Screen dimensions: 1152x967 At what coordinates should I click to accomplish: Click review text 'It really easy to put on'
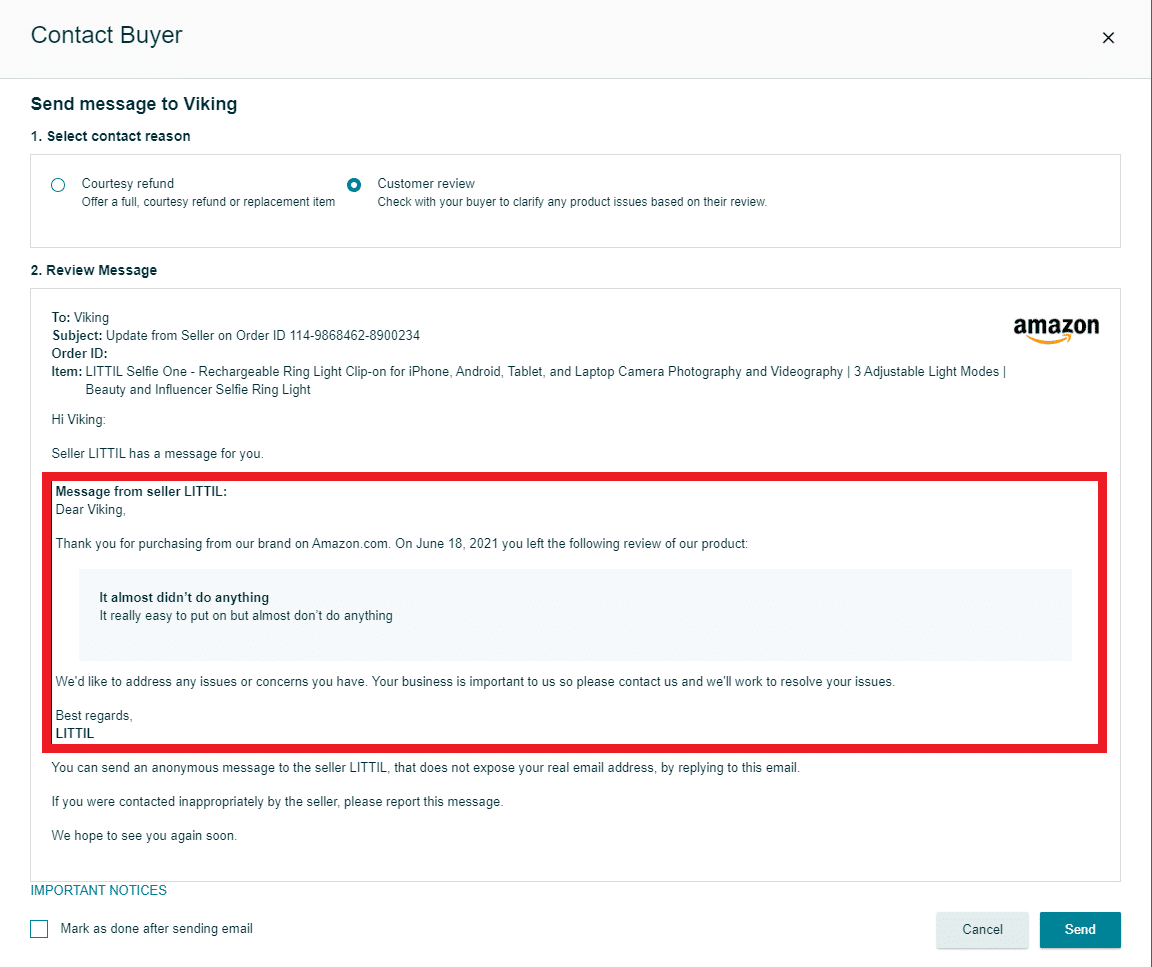[246, 616]
